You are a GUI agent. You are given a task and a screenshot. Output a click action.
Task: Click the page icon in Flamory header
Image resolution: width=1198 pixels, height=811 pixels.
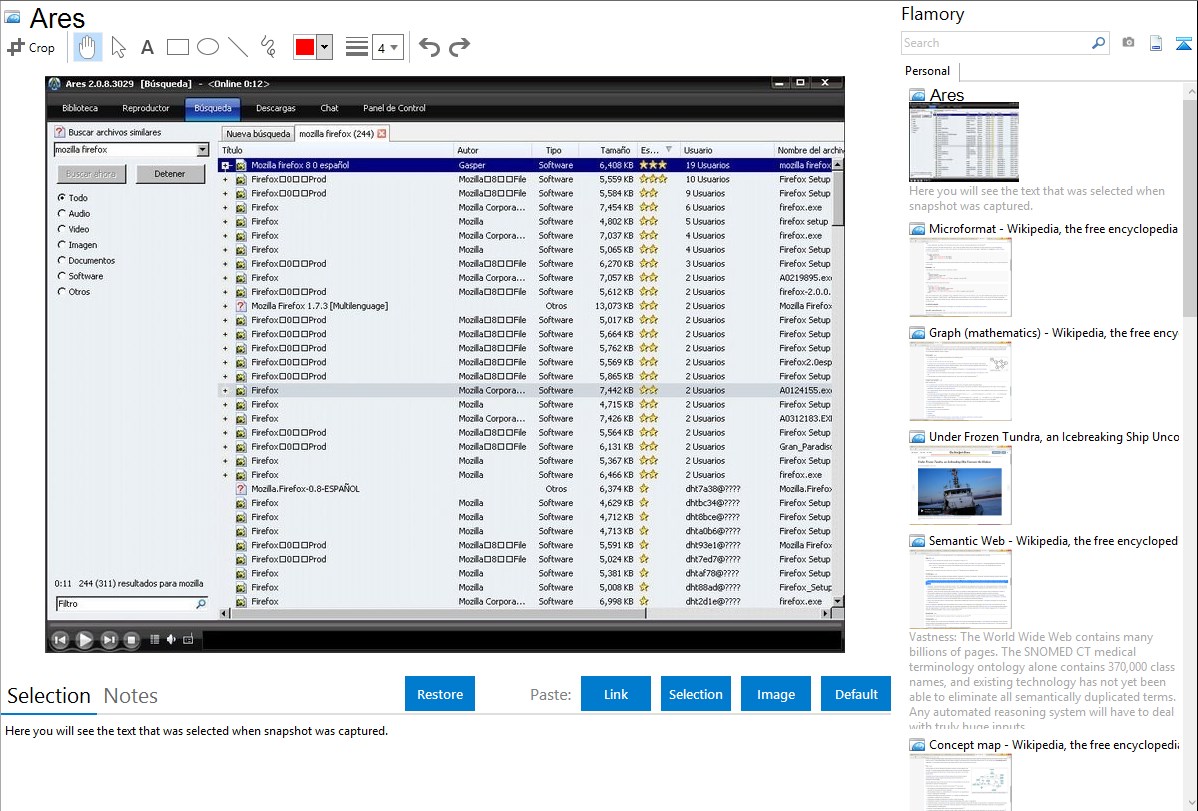point(1156,43)
